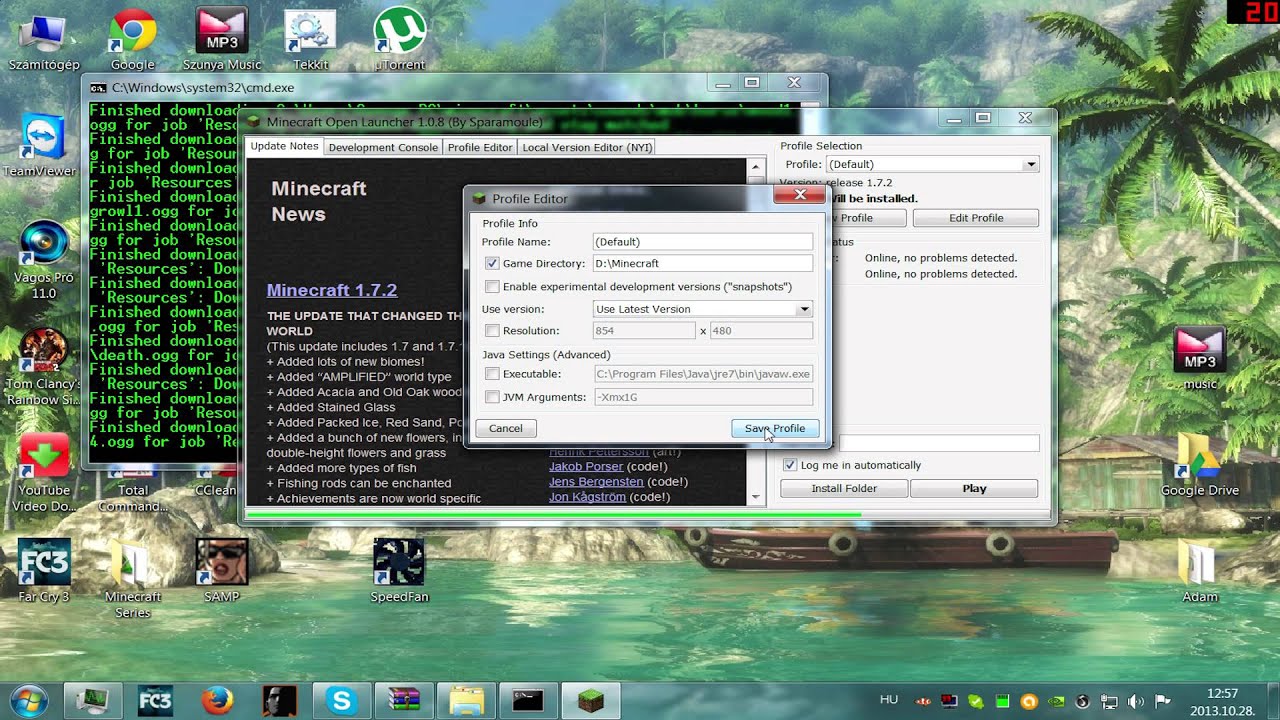Screen dimensions: 1280x720
Task: Click Cancel in Profile Editor dialog
Action: pyautogui.click(x=505, y=428)
